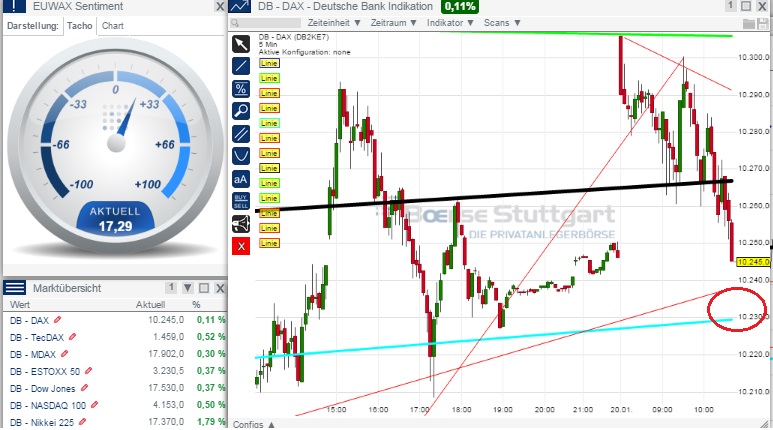Open the Zeitraum dropdown
The width and height of the screenshot is (773, 430).
coord(393,23)
